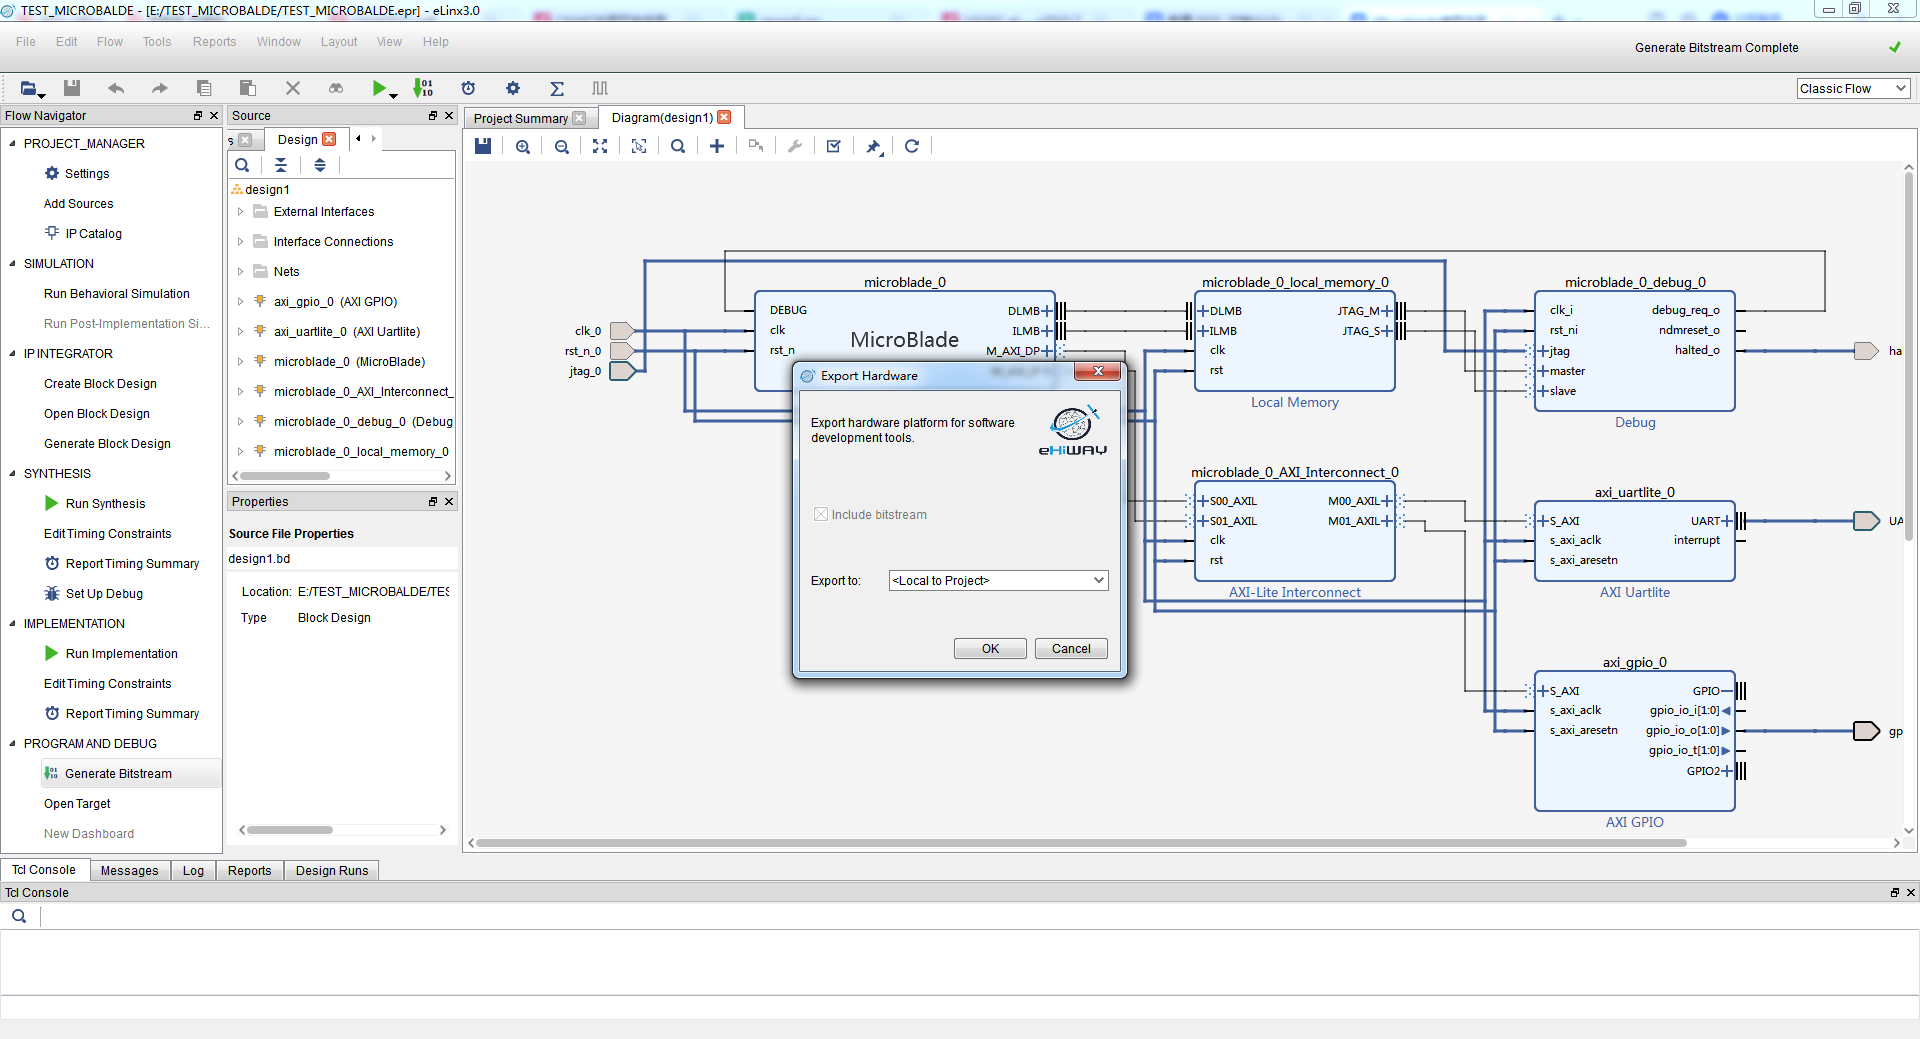Image resolution: width=1920 pixels, height=1039 pixels.
Task: Click the refresh diagram icon
Action: (x=911, y=146)
